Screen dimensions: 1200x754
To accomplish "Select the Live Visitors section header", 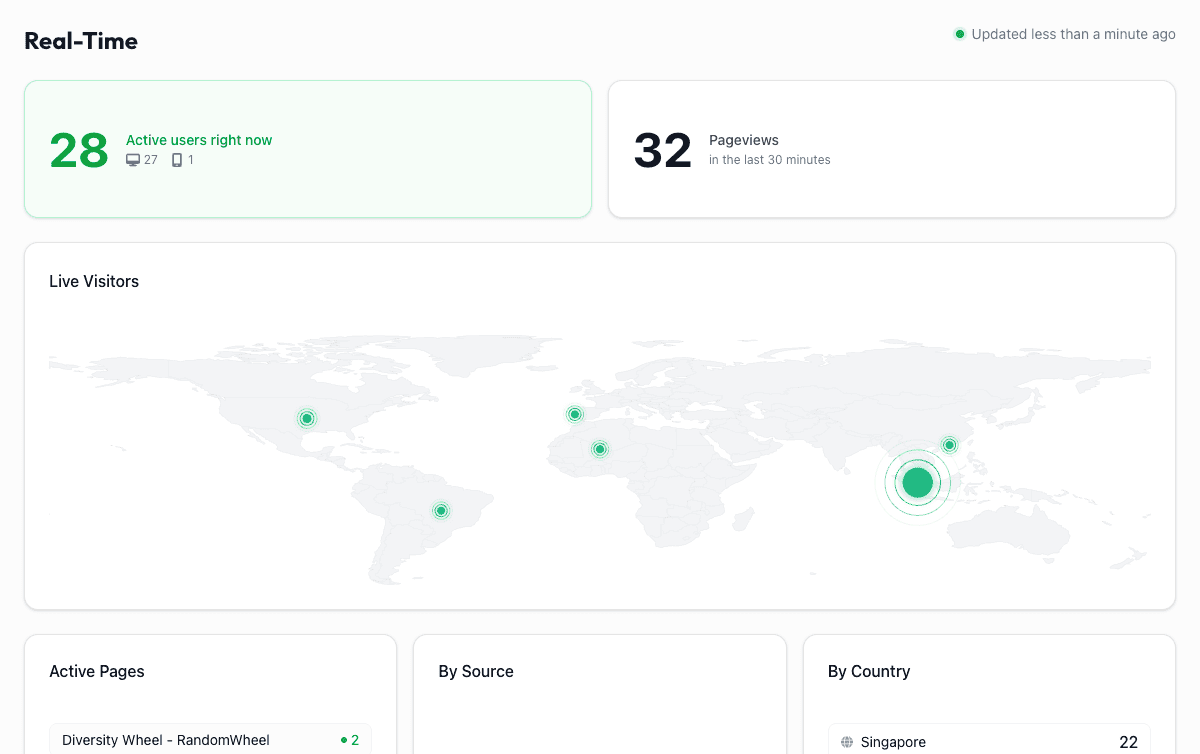I will [x=94, y=281].
